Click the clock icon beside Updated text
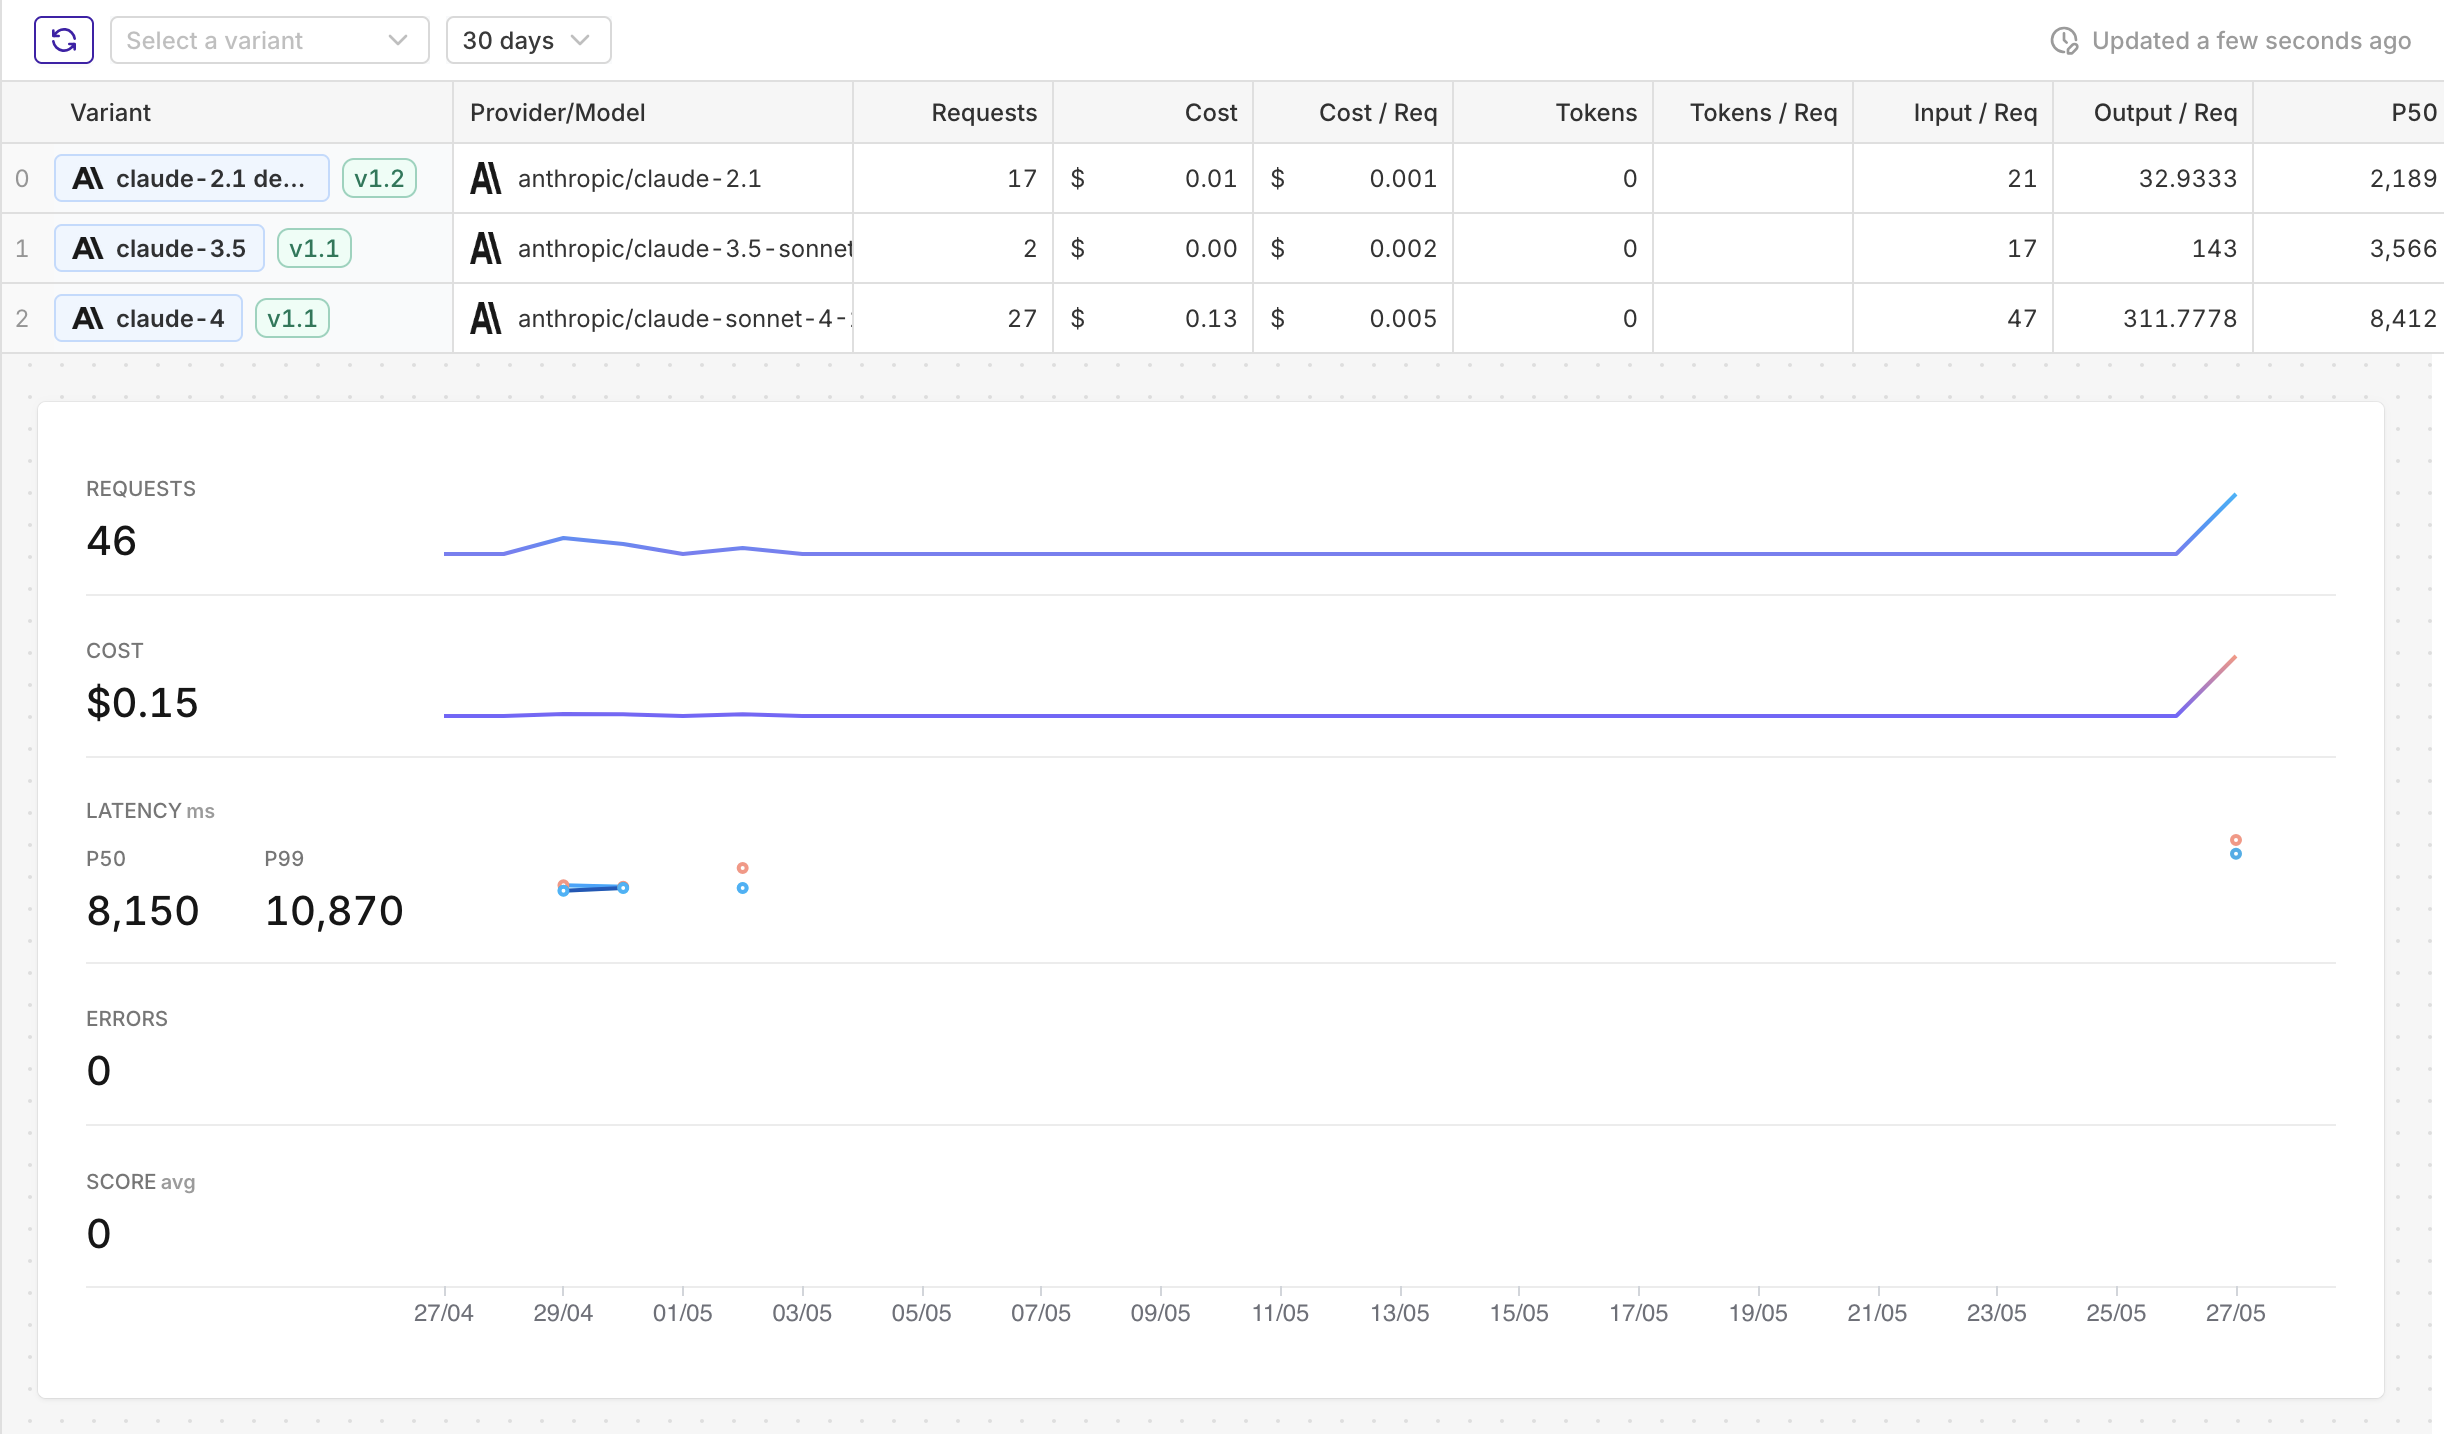The height and width of the screenshot is (1434, 2444). pos(2064,41)
